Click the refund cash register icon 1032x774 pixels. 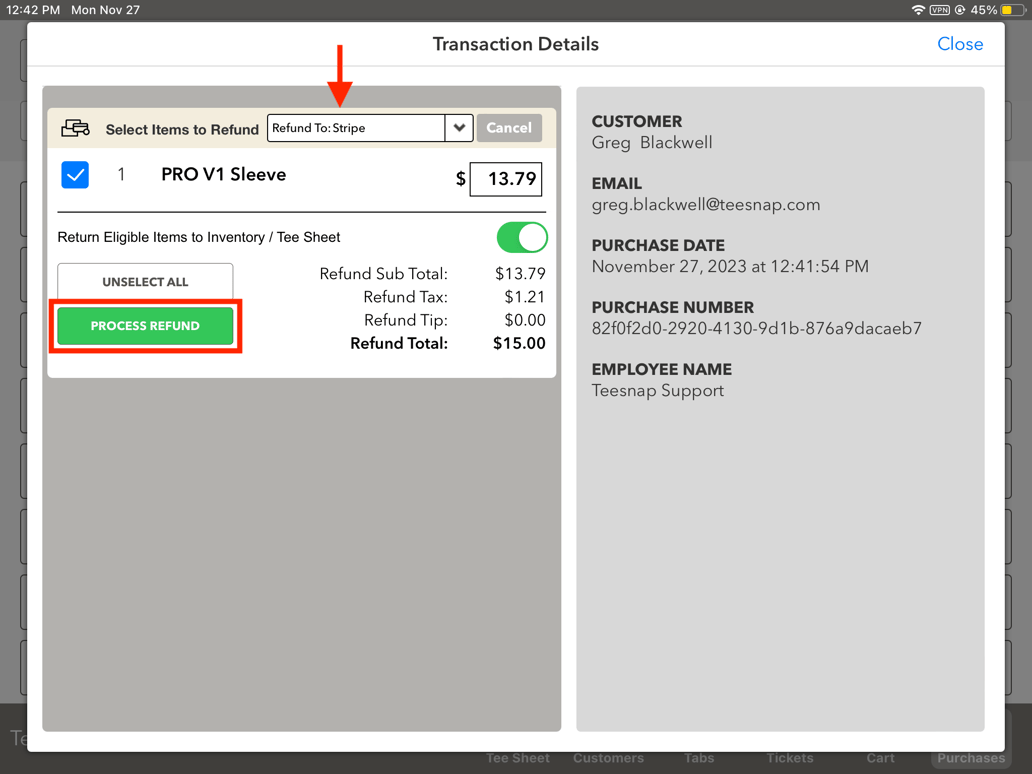(x=75, y=128)
